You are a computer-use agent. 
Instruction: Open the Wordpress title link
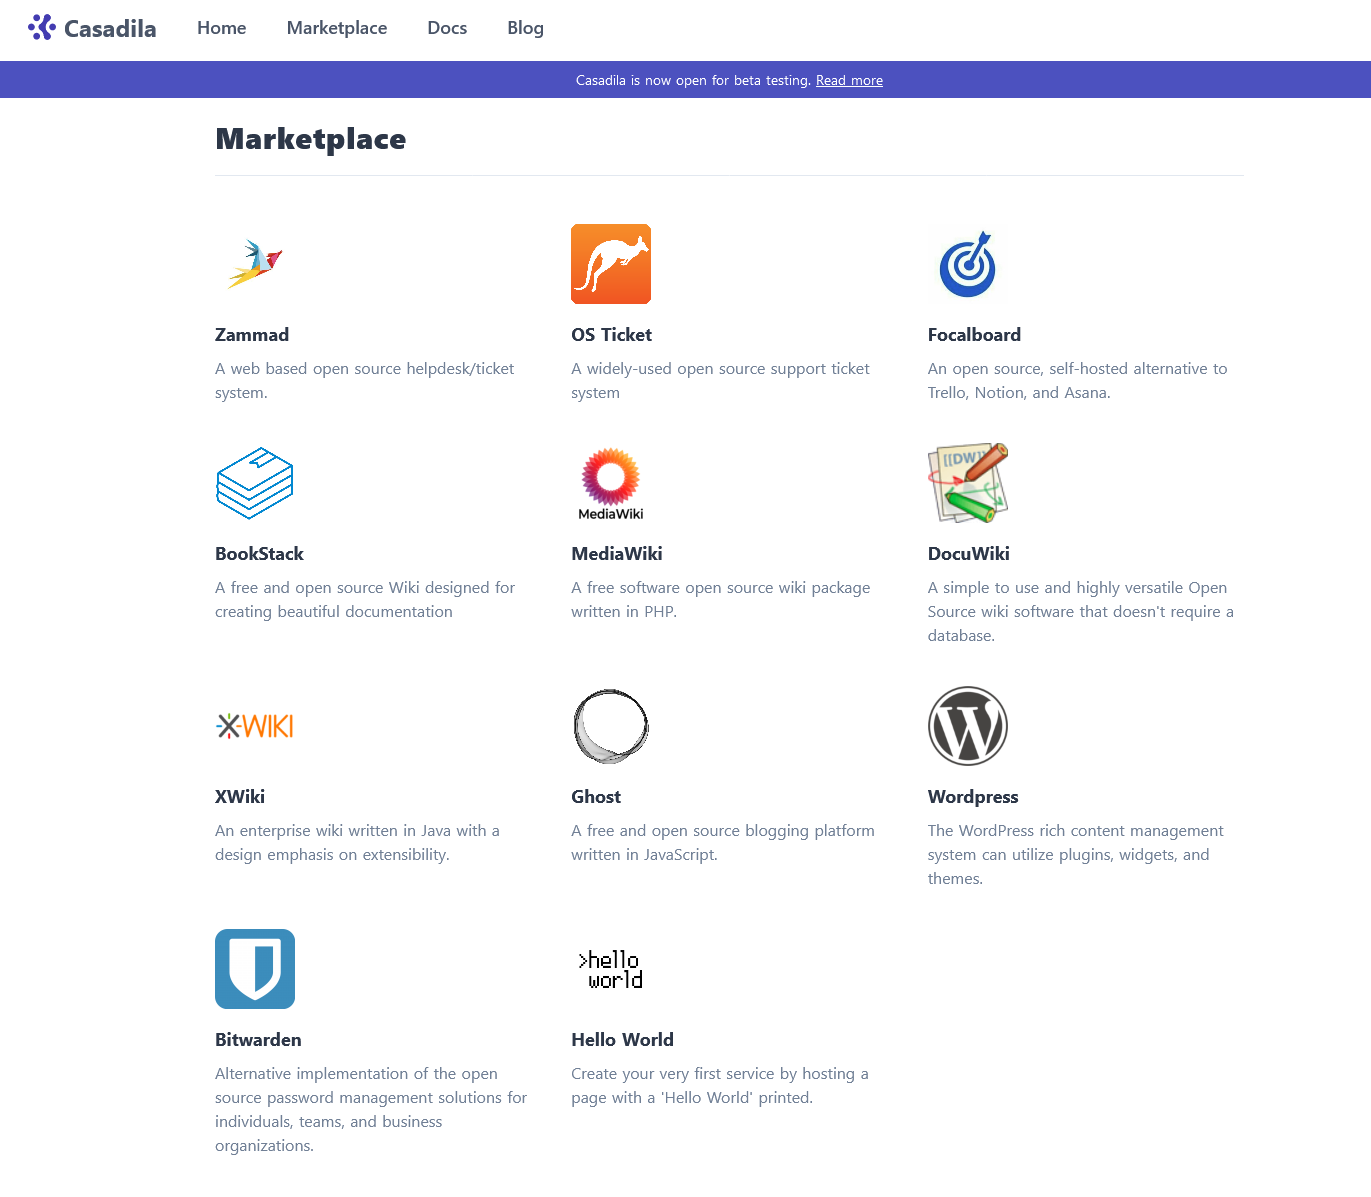point(973,797)
